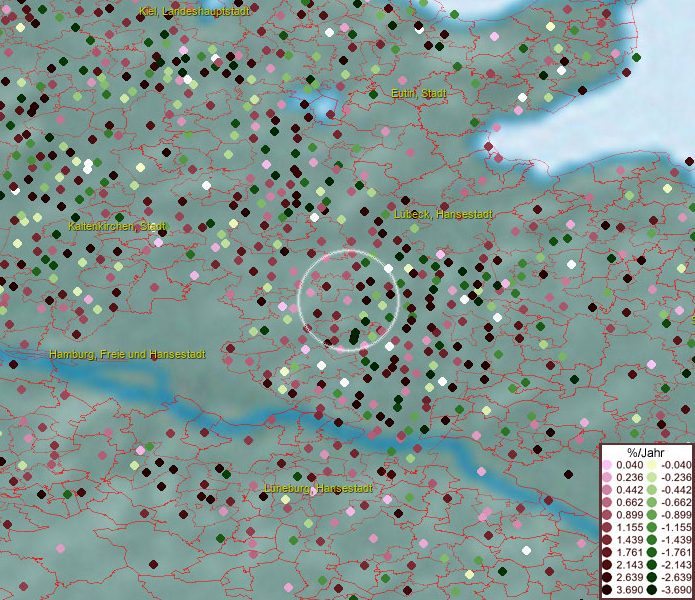Click the Eutin, Stadt map label
Screen dimensions: 695x600
click(x=418, y=94)
